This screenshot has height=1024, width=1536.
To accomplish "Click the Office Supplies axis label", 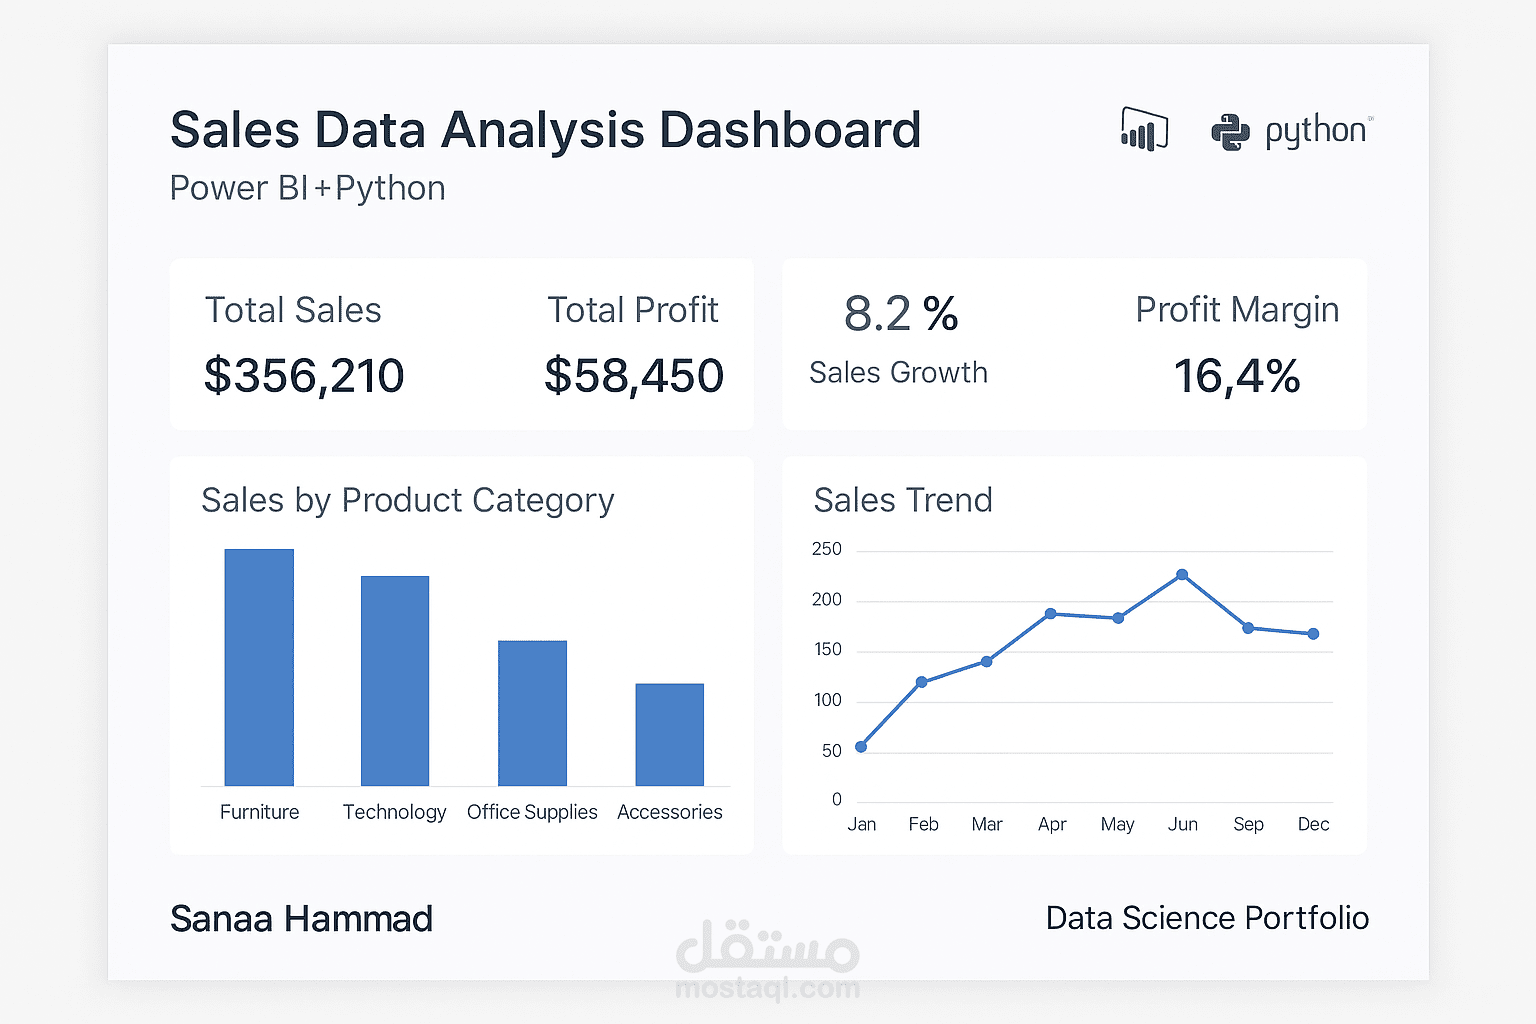I will [532, 813].
